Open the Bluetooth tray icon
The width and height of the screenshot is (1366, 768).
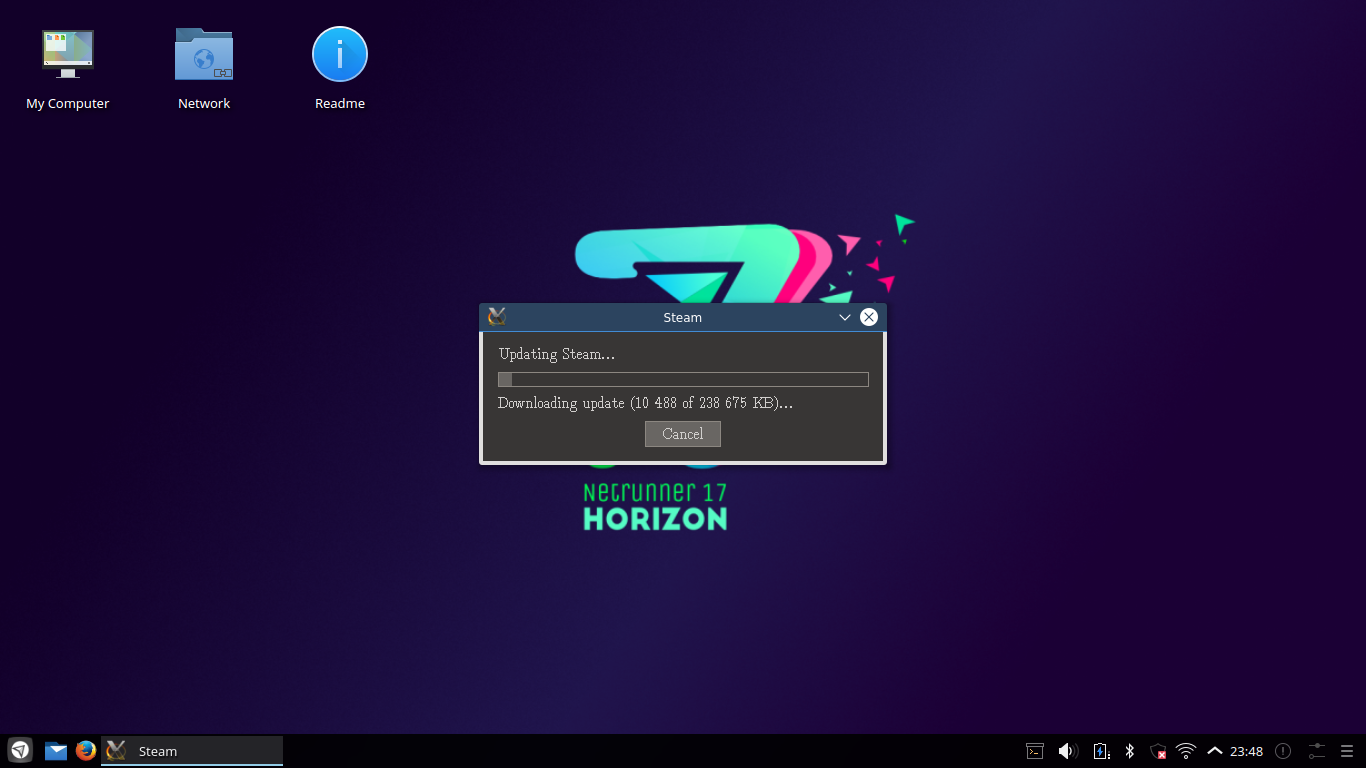(x=1130, y=751)
